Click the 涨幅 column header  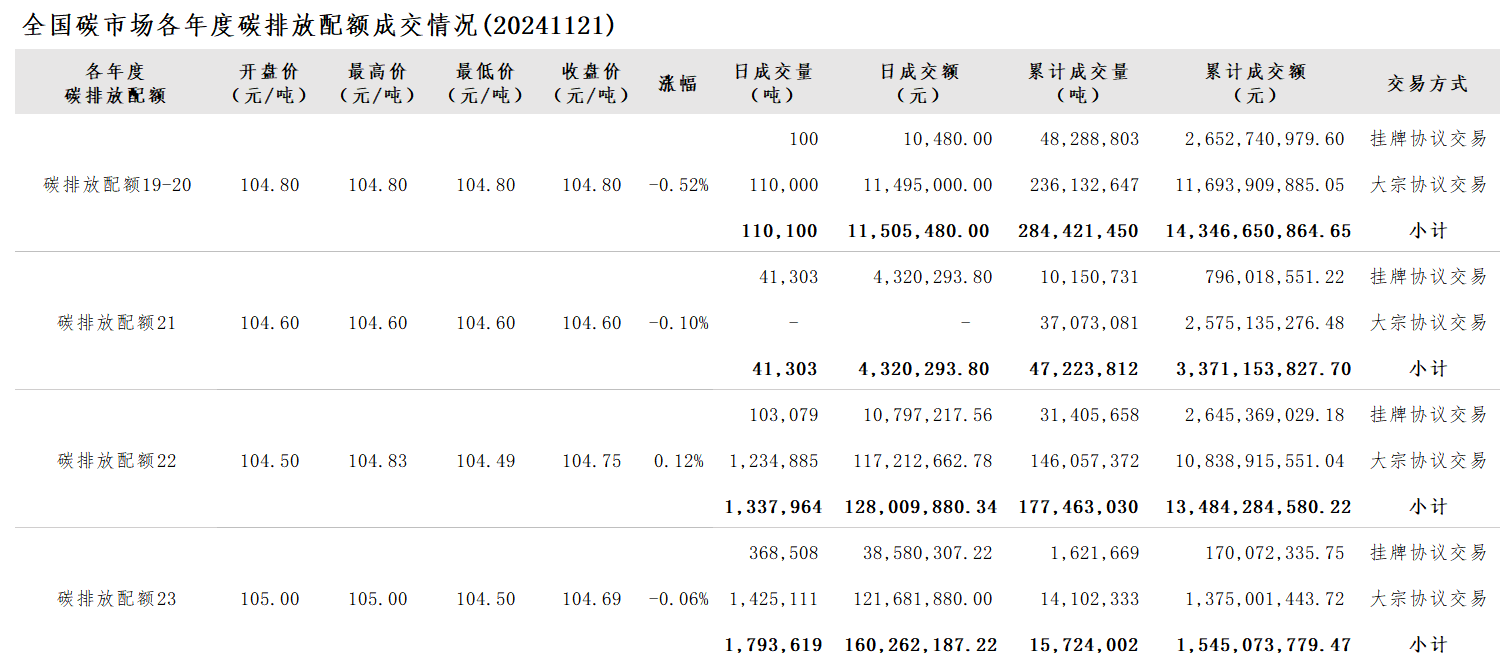click(678, 84)
